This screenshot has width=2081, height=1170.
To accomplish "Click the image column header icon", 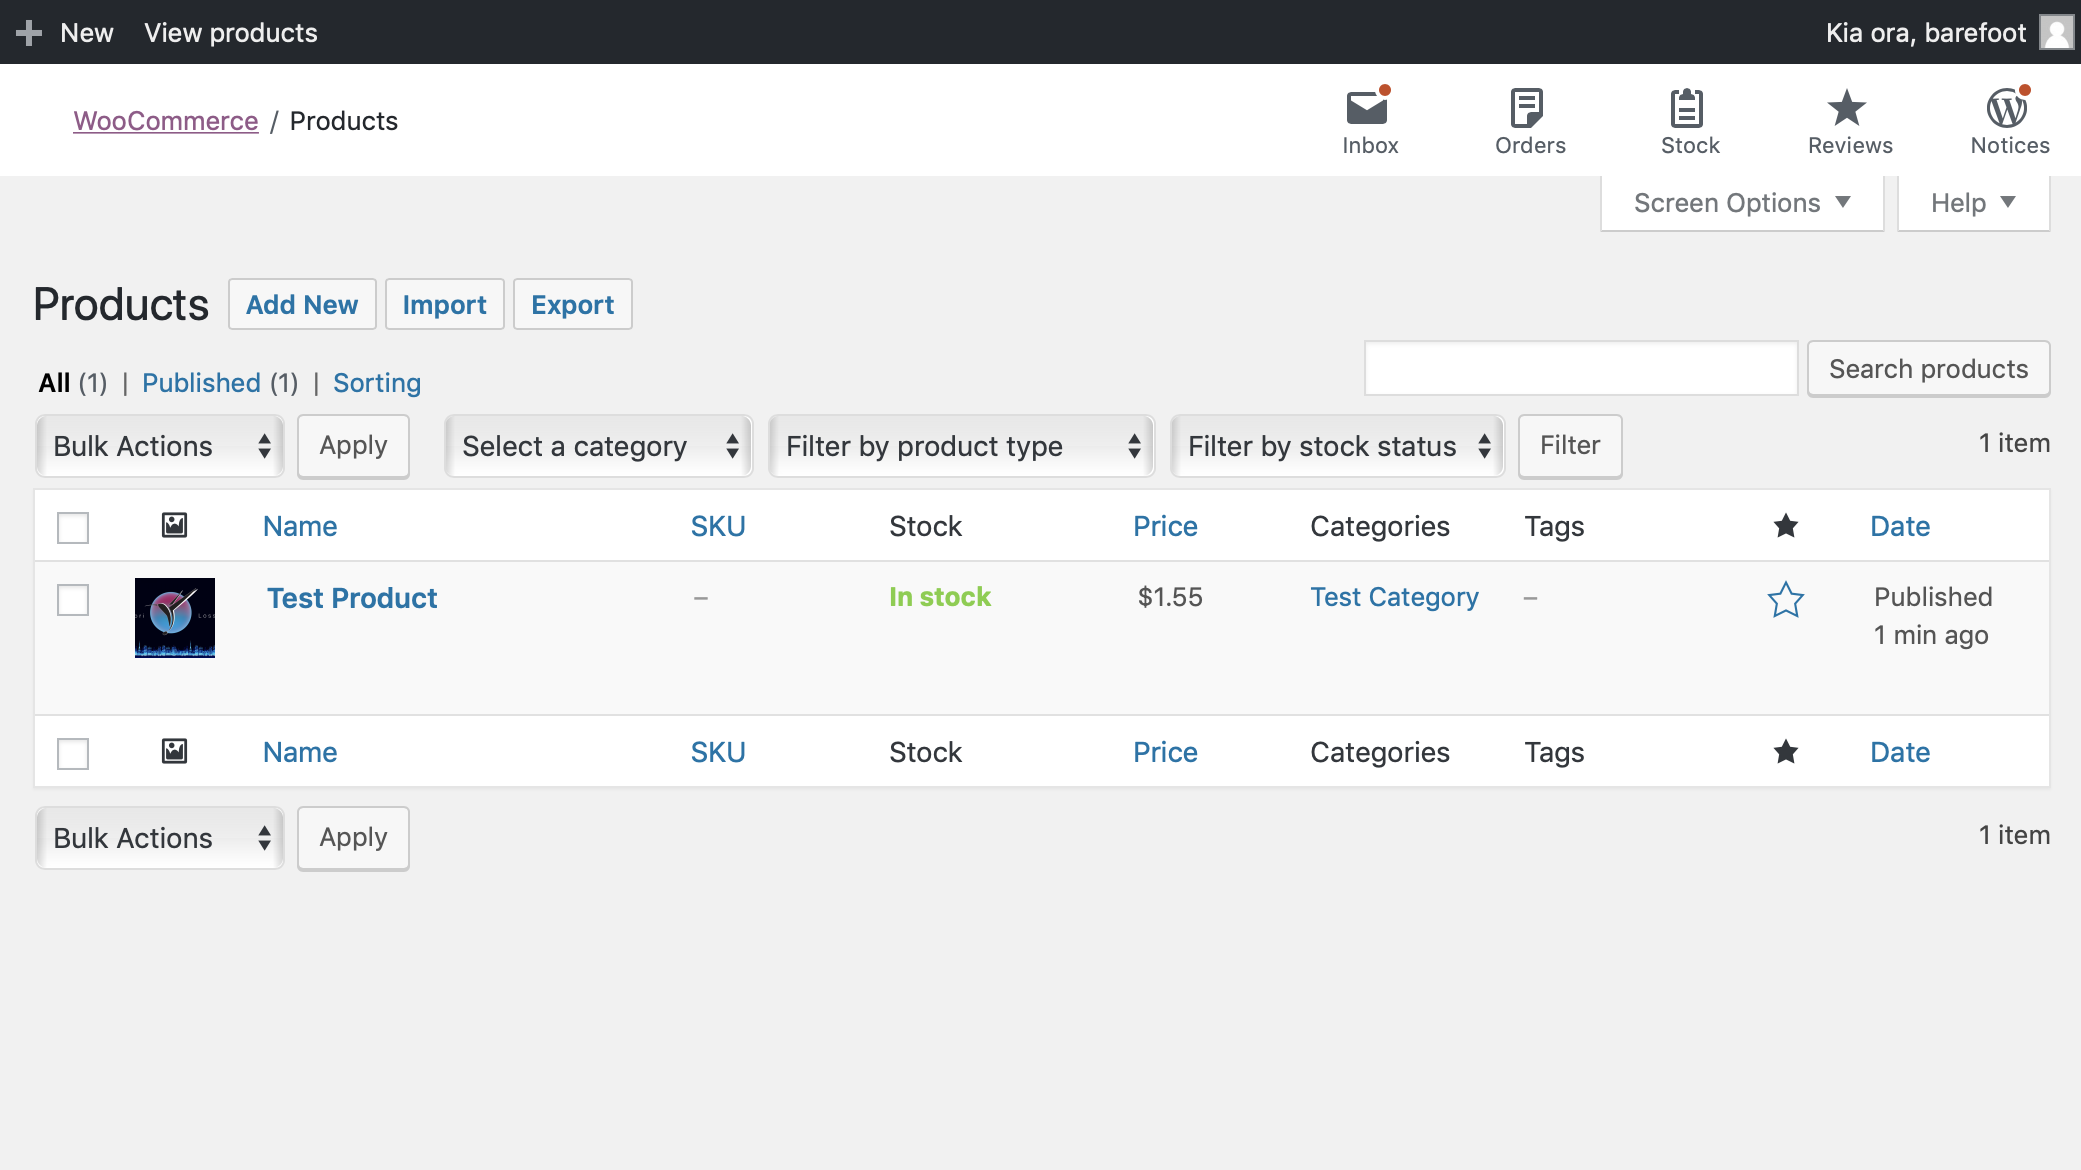I will coord(176,525).
